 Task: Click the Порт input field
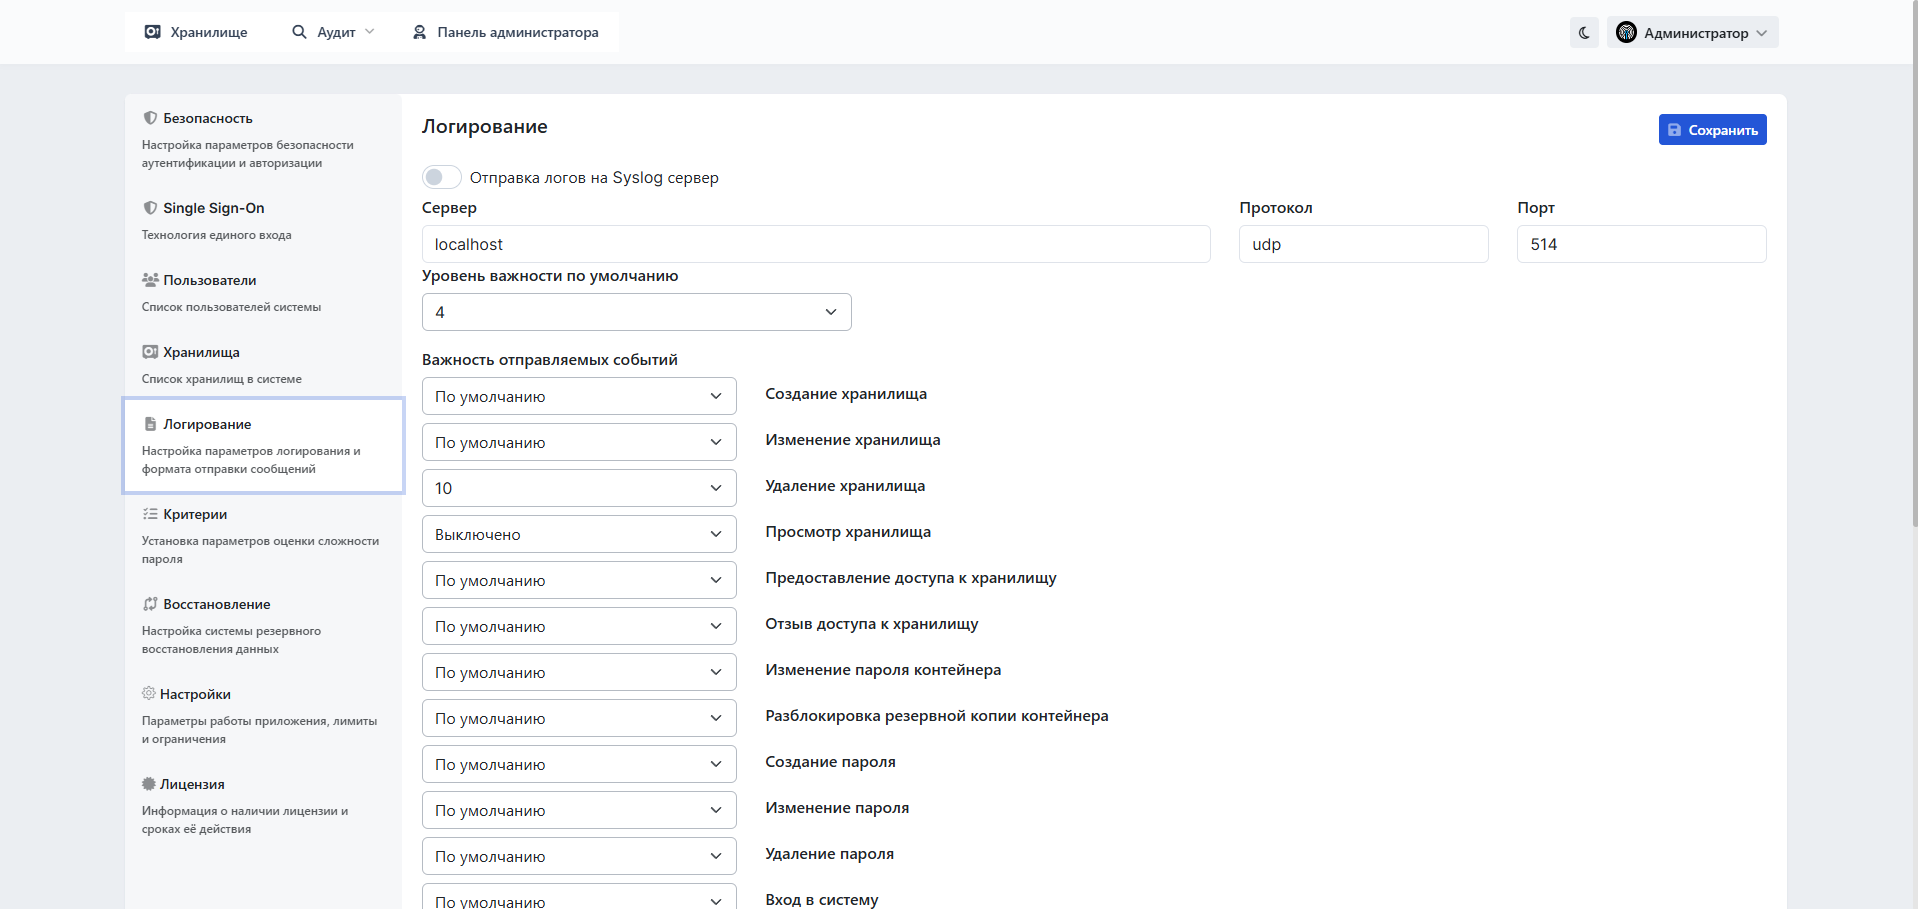1641,244
